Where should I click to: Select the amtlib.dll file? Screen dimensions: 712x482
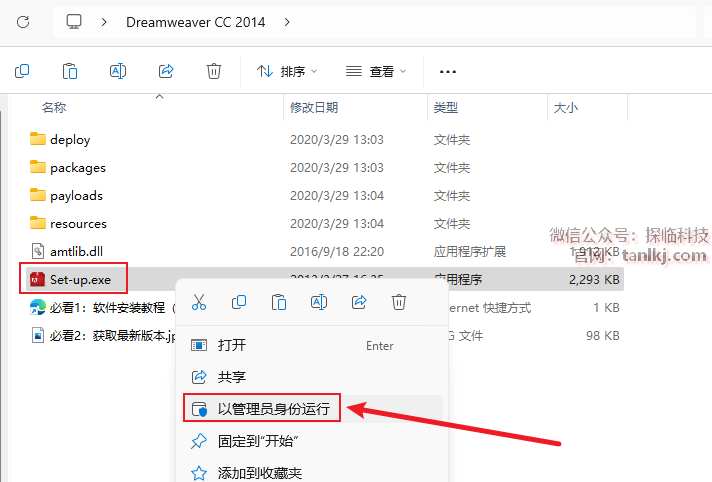[x=76, y=252]
